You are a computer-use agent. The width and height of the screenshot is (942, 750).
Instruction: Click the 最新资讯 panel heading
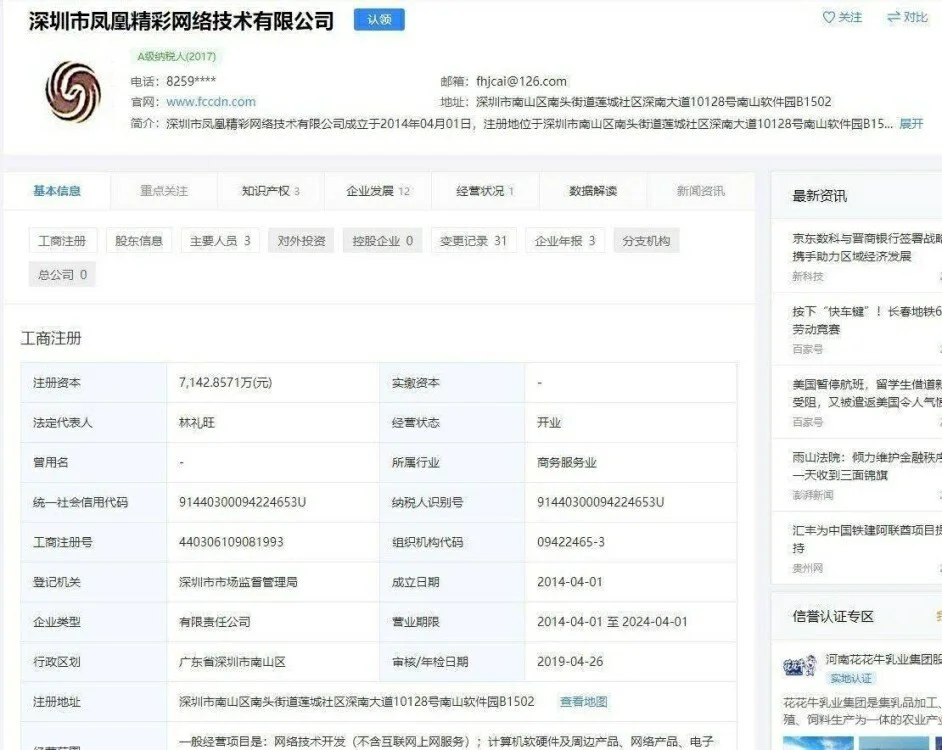click(x=819, y=196)
